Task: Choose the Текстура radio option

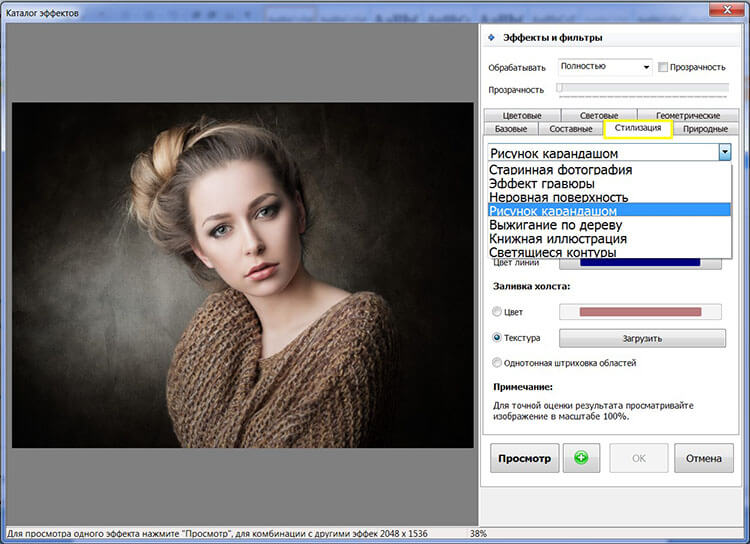Action: (498, 338)
